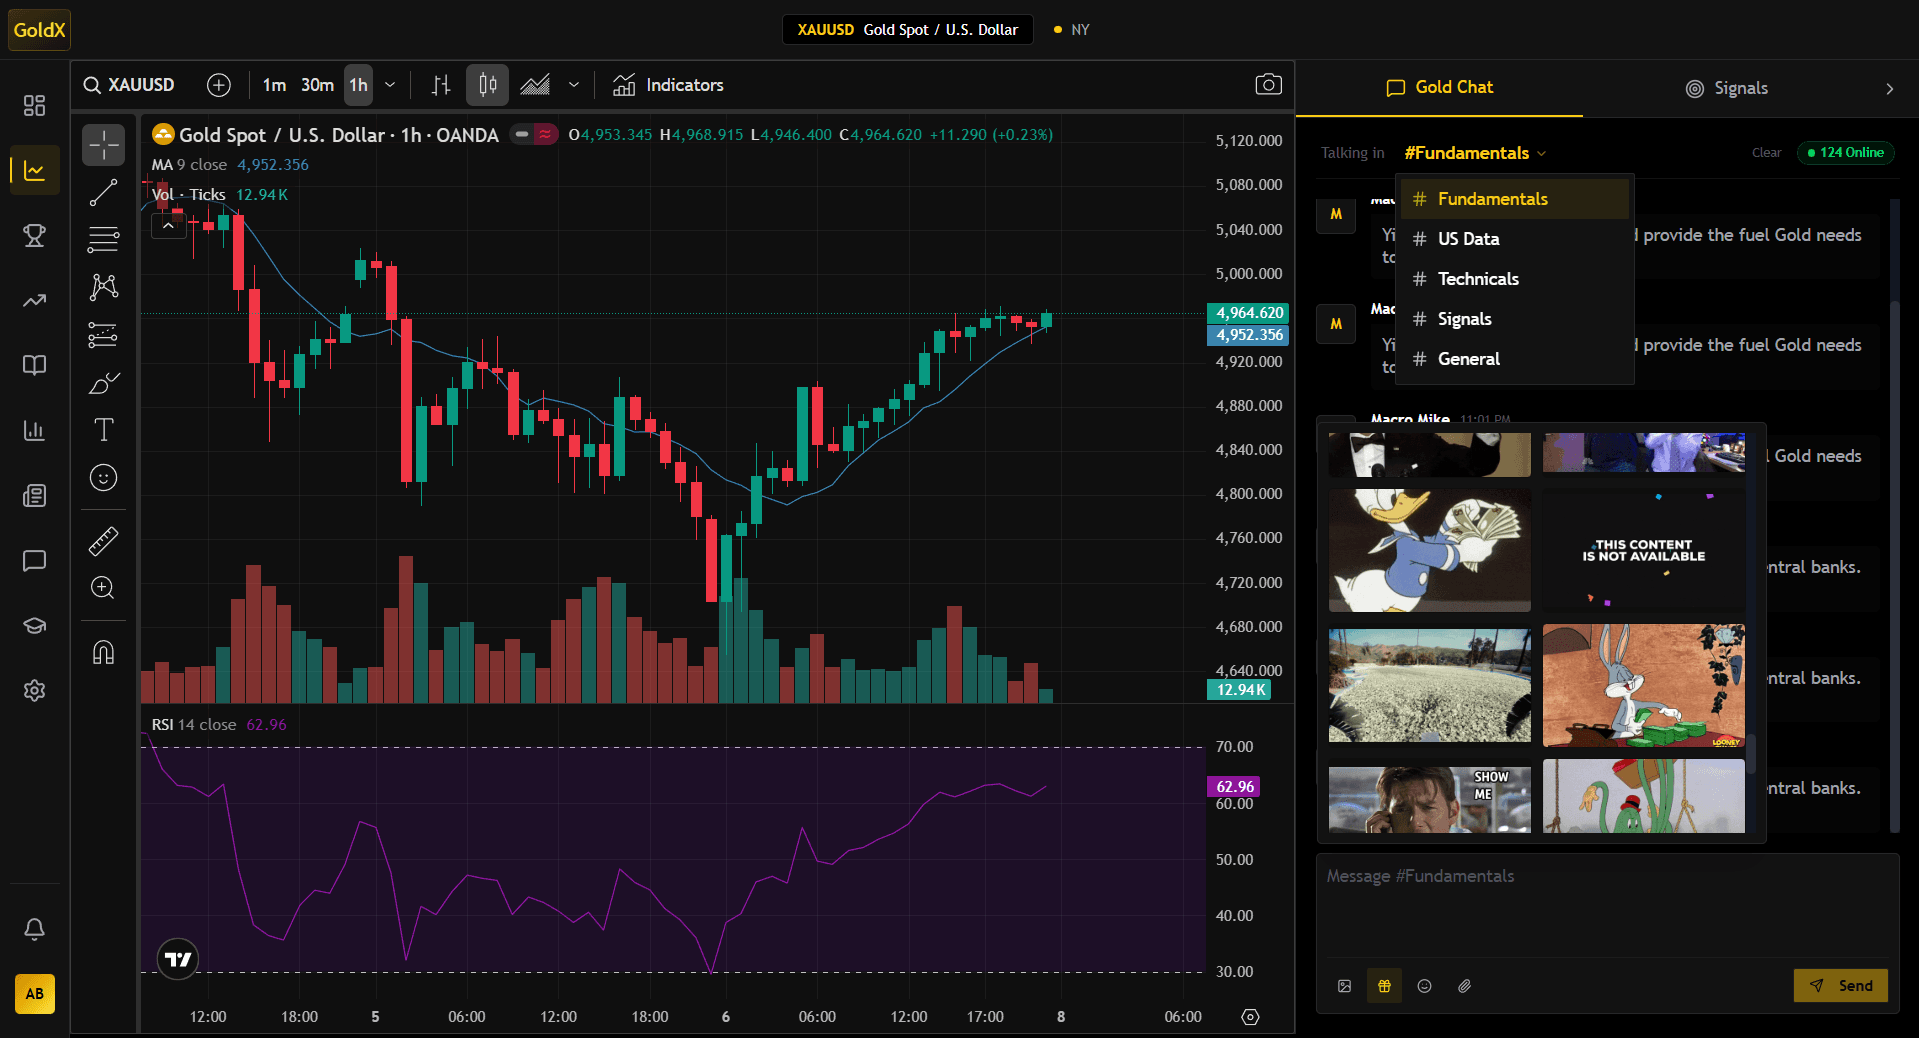This screenshot has width=1919, height=1038.
Task: Attach a file using the paperclip icon
Action: [x=1464, y=986]
